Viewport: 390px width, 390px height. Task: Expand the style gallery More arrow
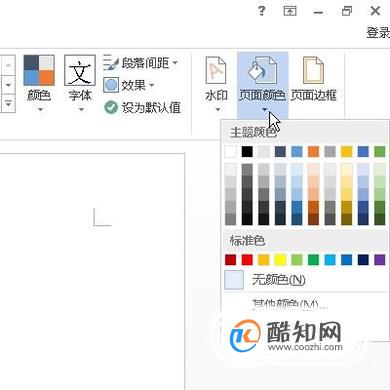(8, 103)
